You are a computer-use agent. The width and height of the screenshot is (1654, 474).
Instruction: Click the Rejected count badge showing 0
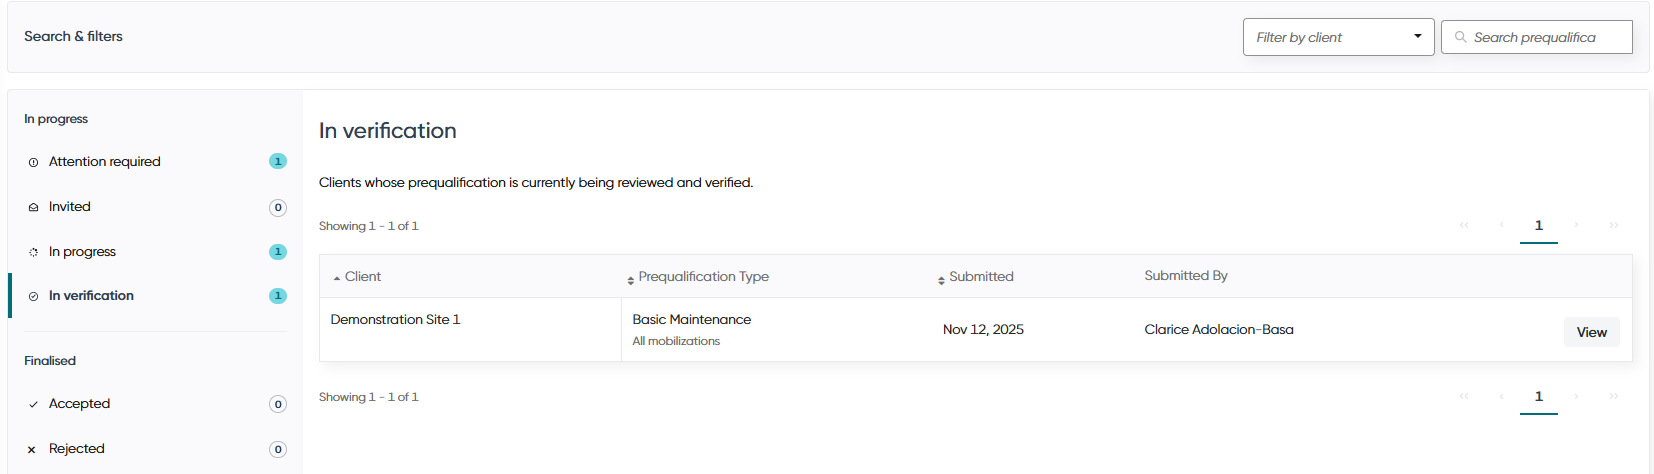(278, 450)
